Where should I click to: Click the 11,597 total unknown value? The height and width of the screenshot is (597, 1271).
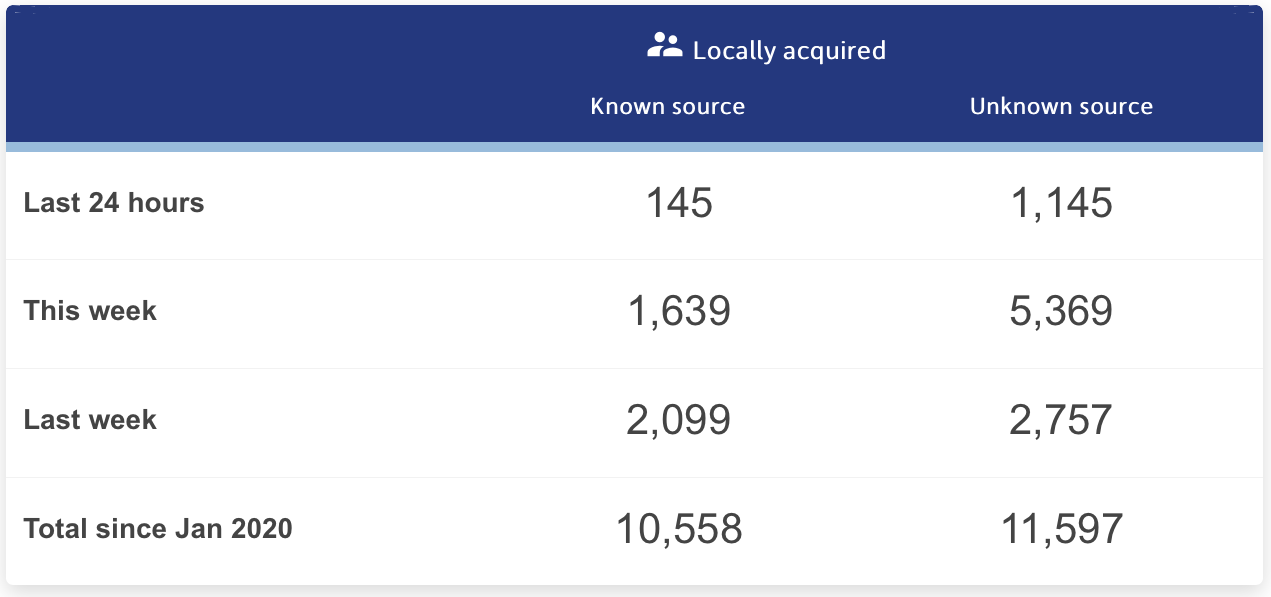(1061, 529)
